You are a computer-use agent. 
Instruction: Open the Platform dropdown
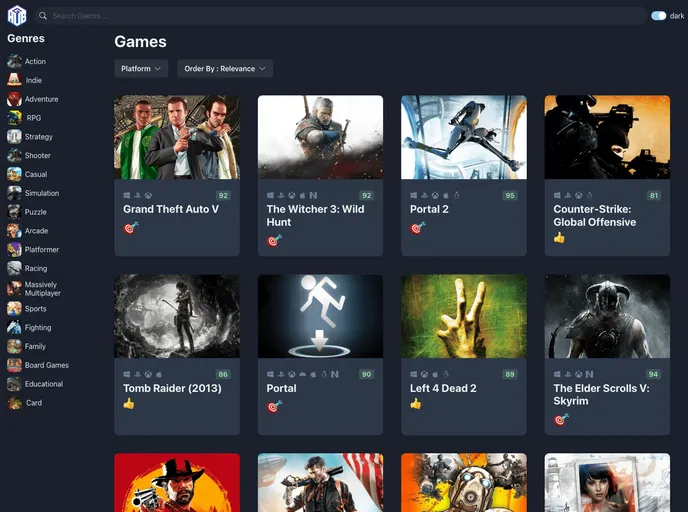pyautogui.click(x=141, y=68)
